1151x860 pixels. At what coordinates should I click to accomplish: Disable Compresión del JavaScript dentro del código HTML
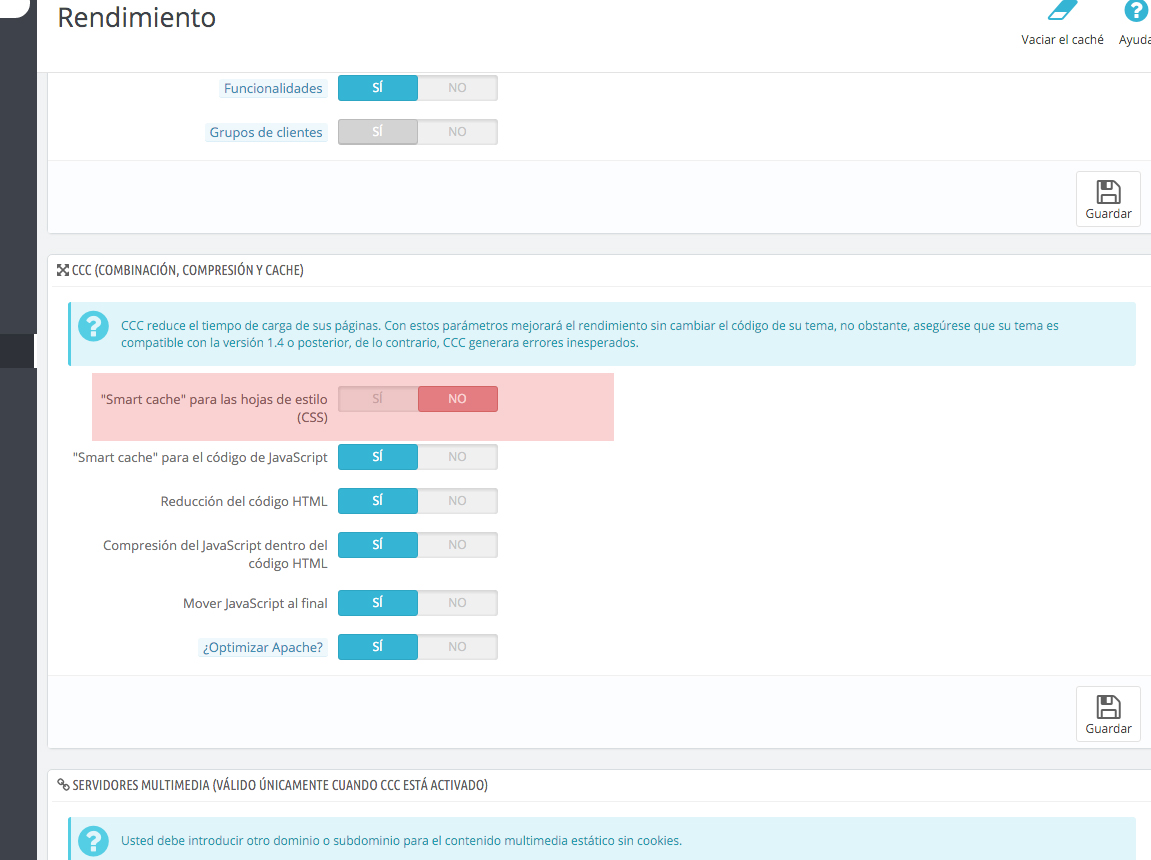[x=457, y=545]
